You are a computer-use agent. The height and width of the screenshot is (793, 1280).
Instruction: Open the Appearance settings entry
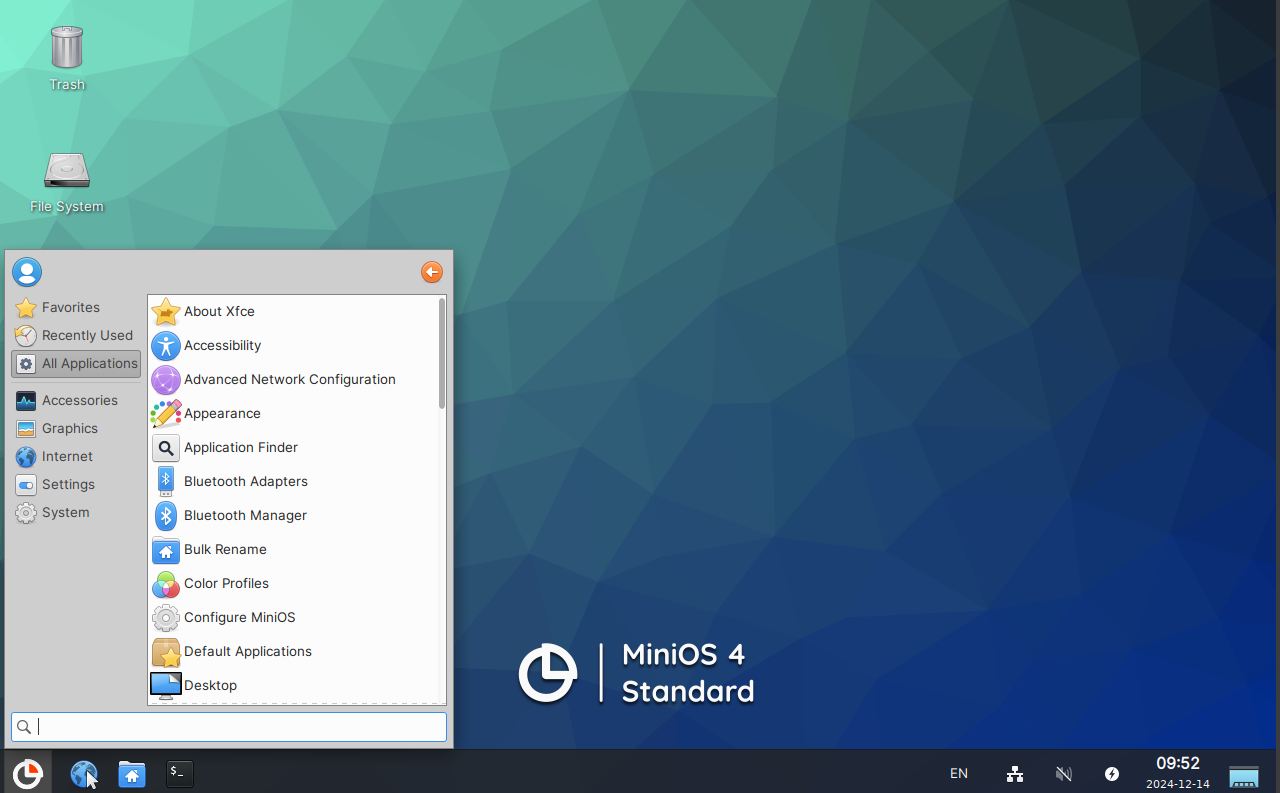[x=293, y=413]
